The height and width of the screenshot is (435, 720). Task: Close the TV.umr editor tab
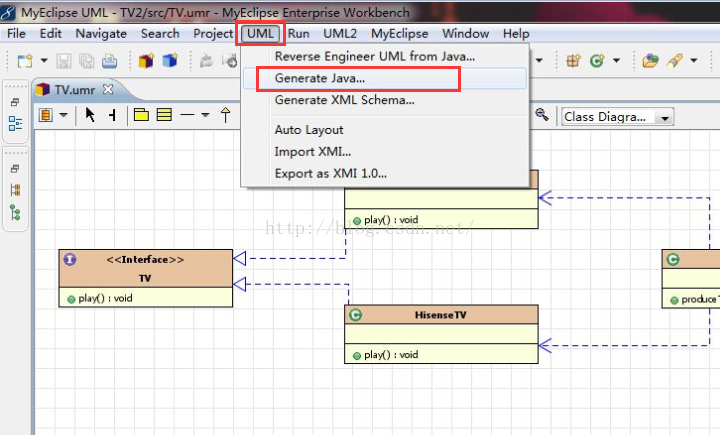[108, 89]
